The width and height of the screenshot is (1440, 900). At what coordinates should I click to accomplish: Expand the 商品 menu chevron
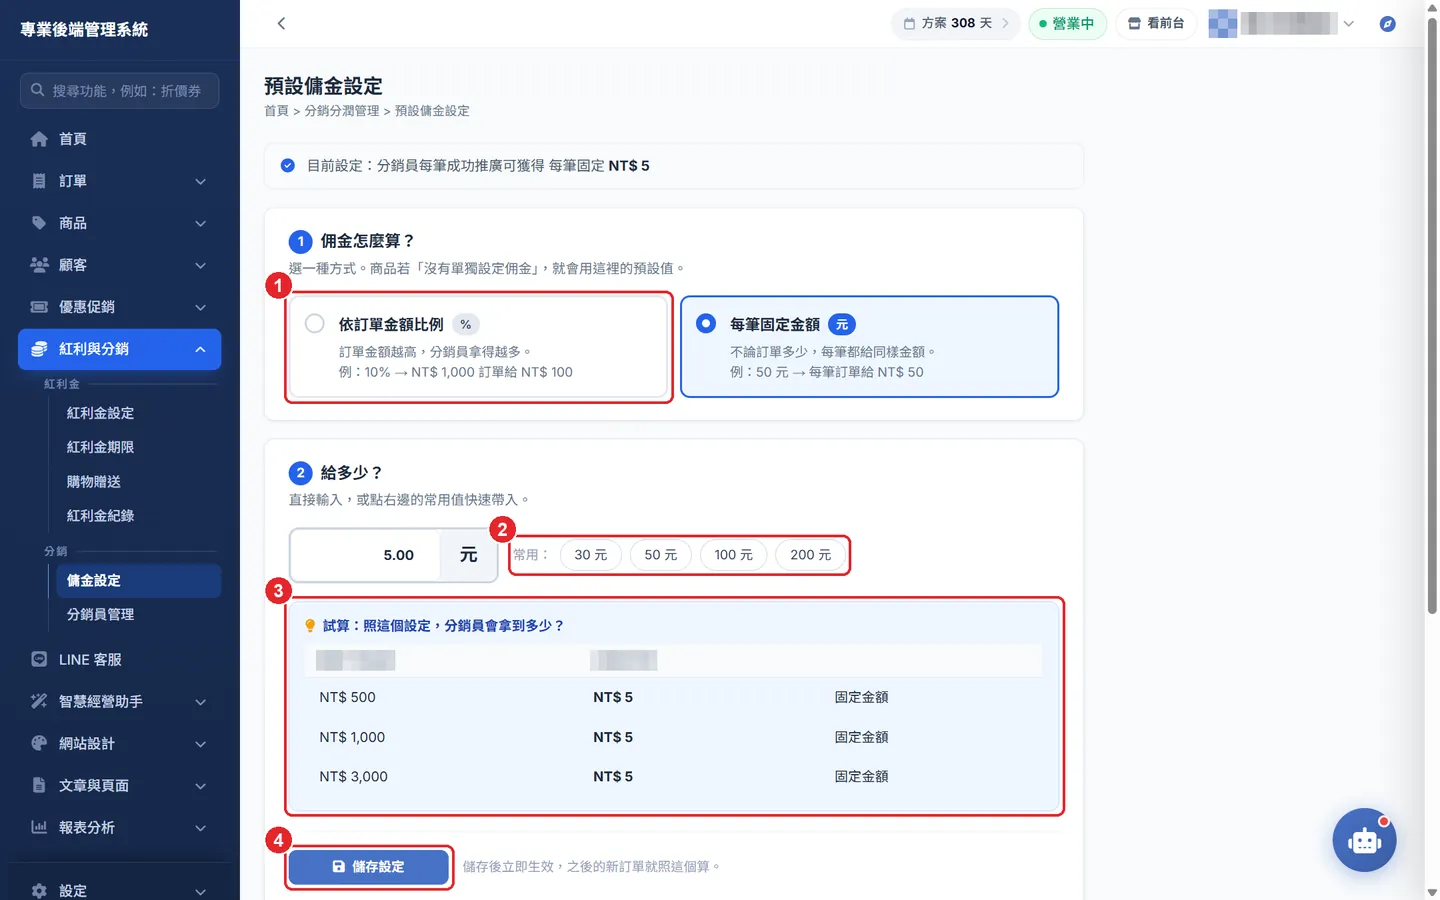pyautogui.click(x=200, y=223)
